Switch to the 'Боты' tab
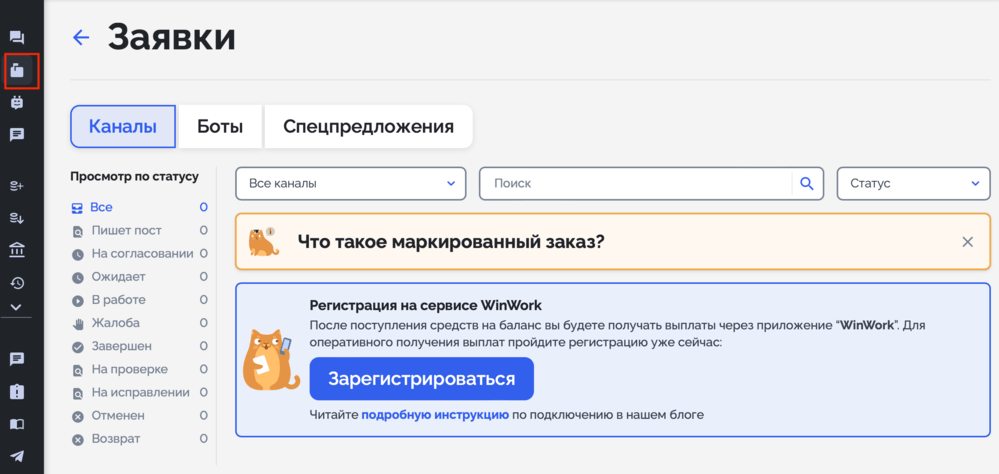999x474 pixels. pos(220,126)
